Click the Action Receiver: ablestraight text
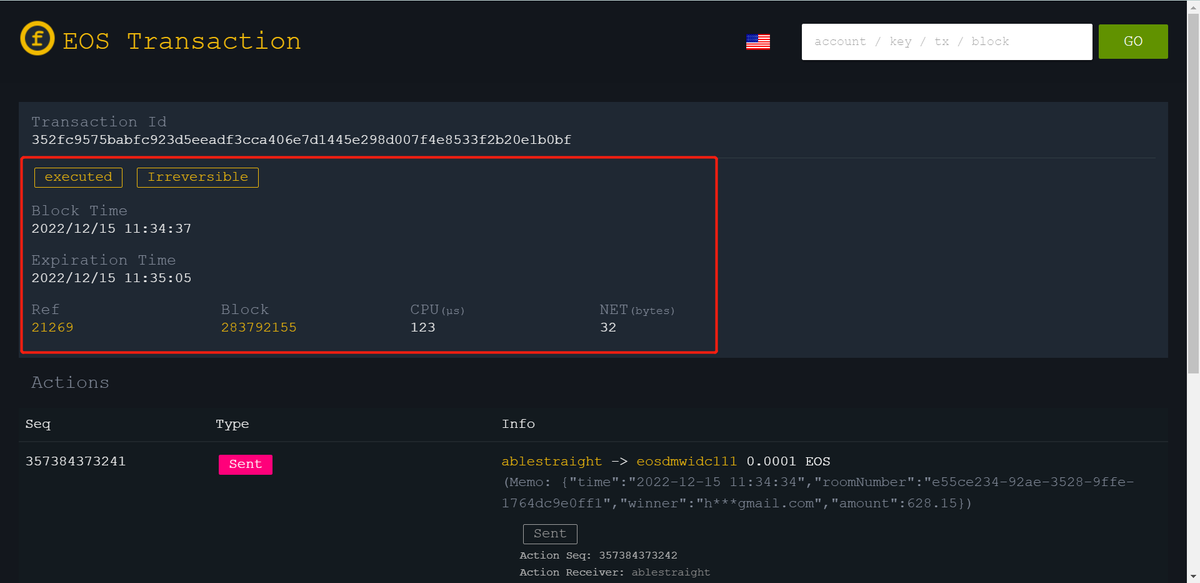The height and width of the screenshot is (583, 1200). click(615, 573)
